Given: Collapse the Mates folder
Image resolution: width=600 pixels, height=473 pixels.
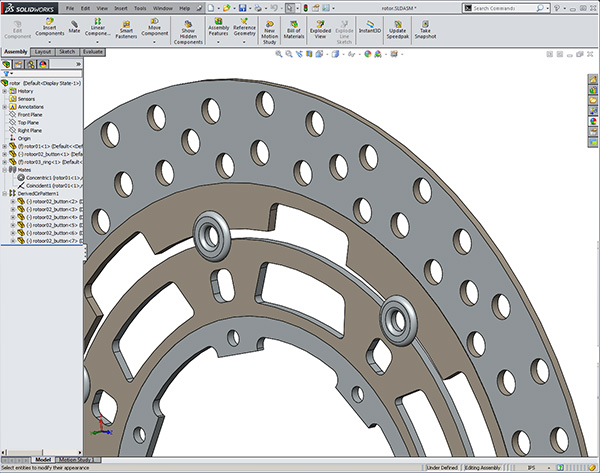Looking at the screenshot, I should tap(5, 170).
